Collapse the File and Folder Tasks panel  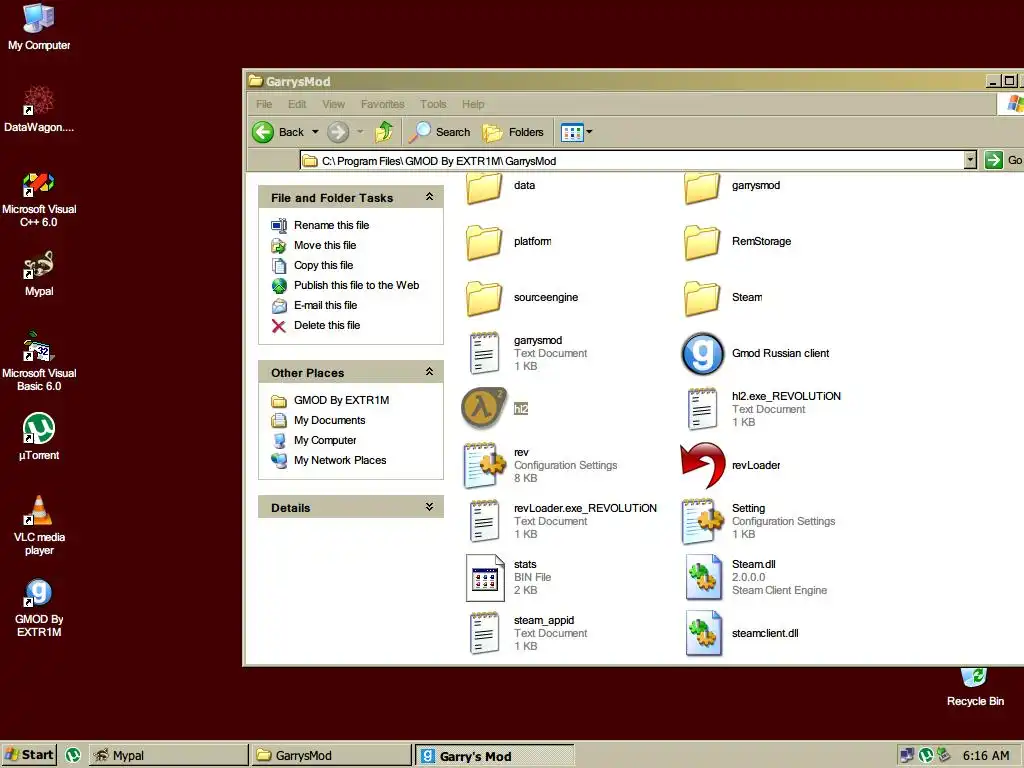[429, 197]
